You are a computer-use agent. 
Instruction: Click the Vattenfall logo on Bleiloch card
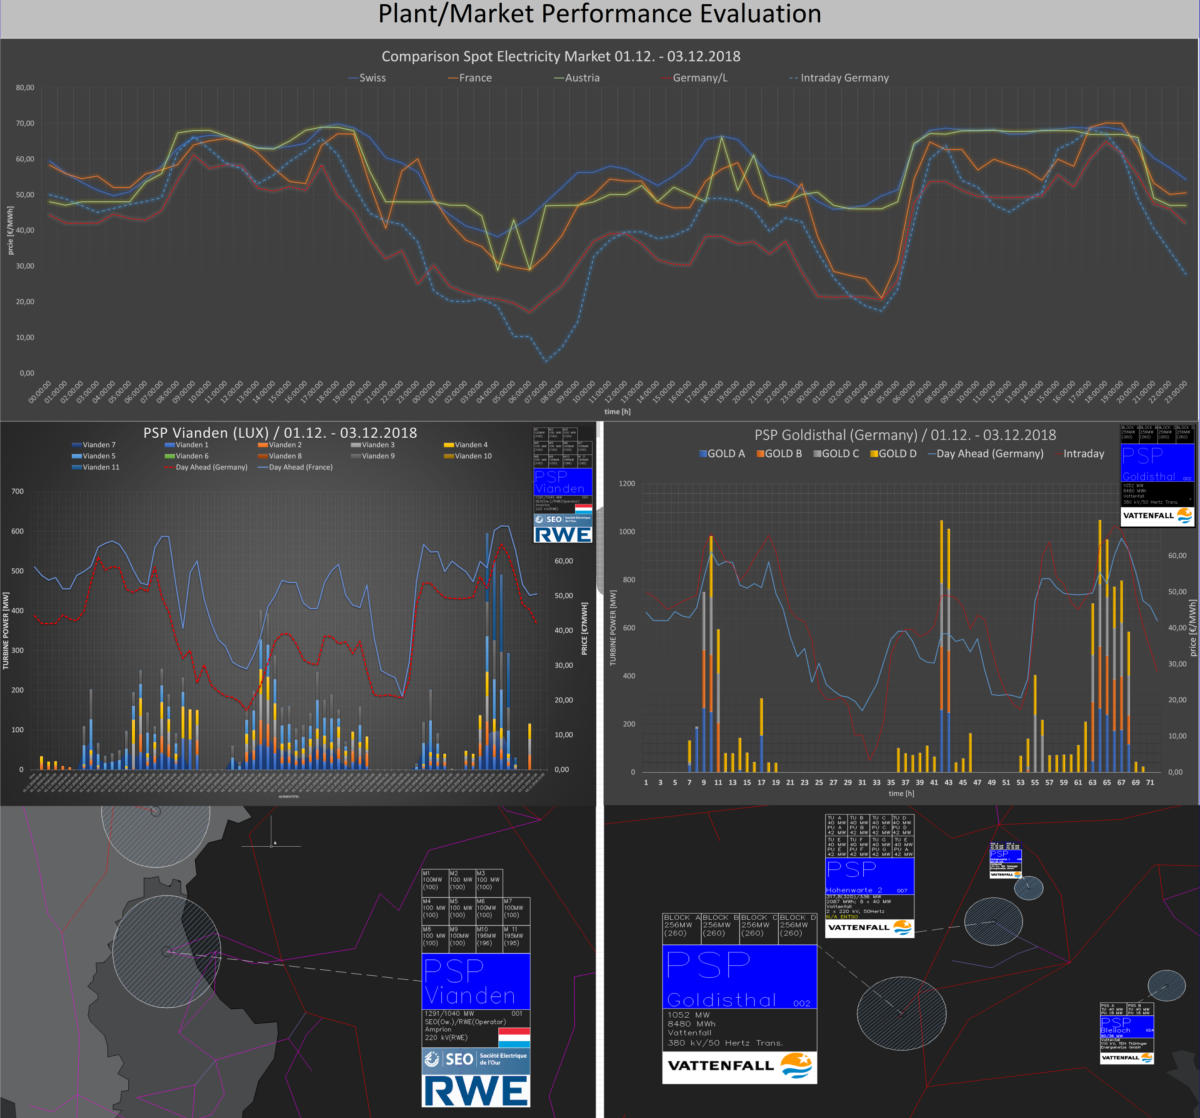1126,1057
